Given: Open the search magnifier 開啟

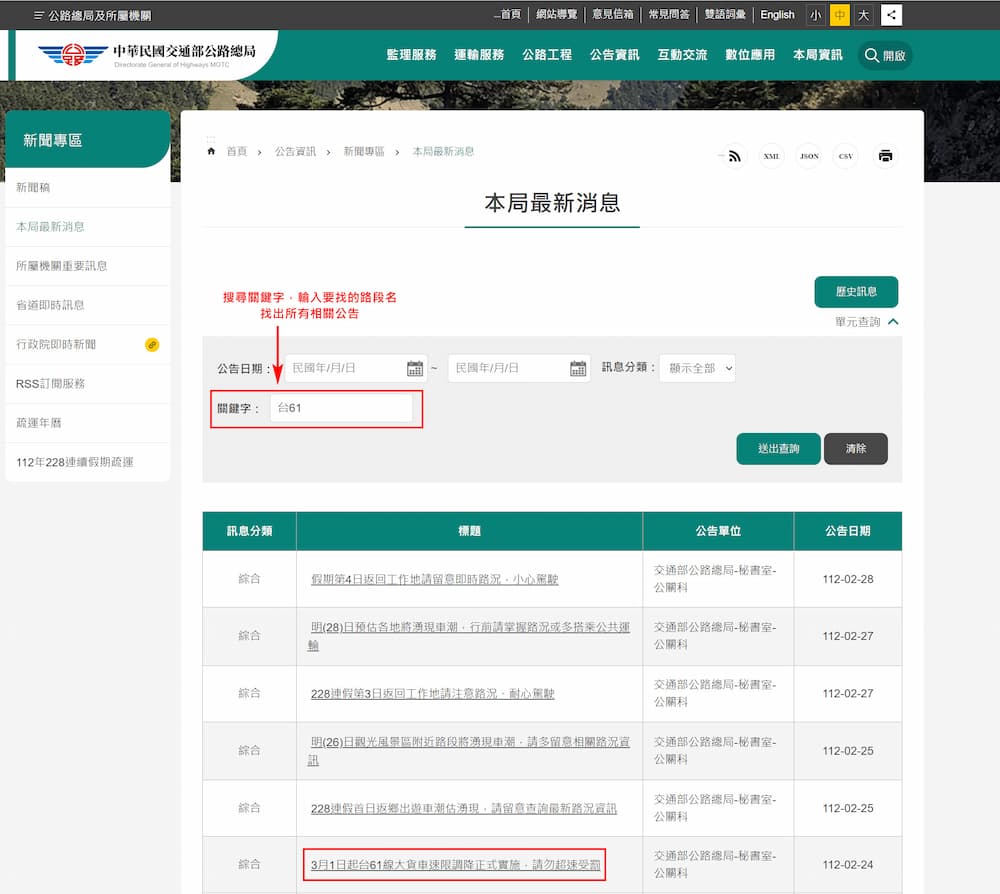Looking at the screenshot, I should [x=885, y=55].
